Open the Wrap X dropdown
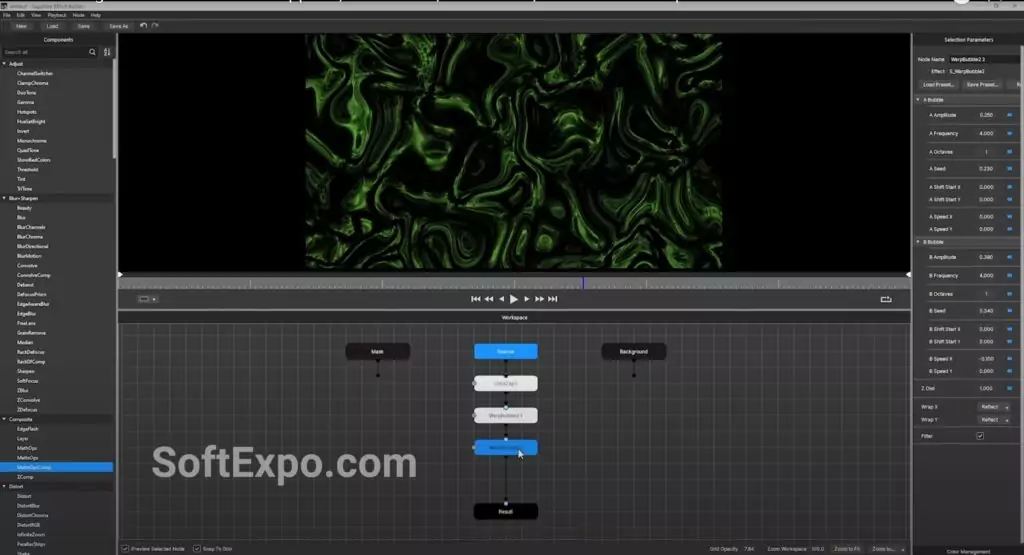 [994, 407]
